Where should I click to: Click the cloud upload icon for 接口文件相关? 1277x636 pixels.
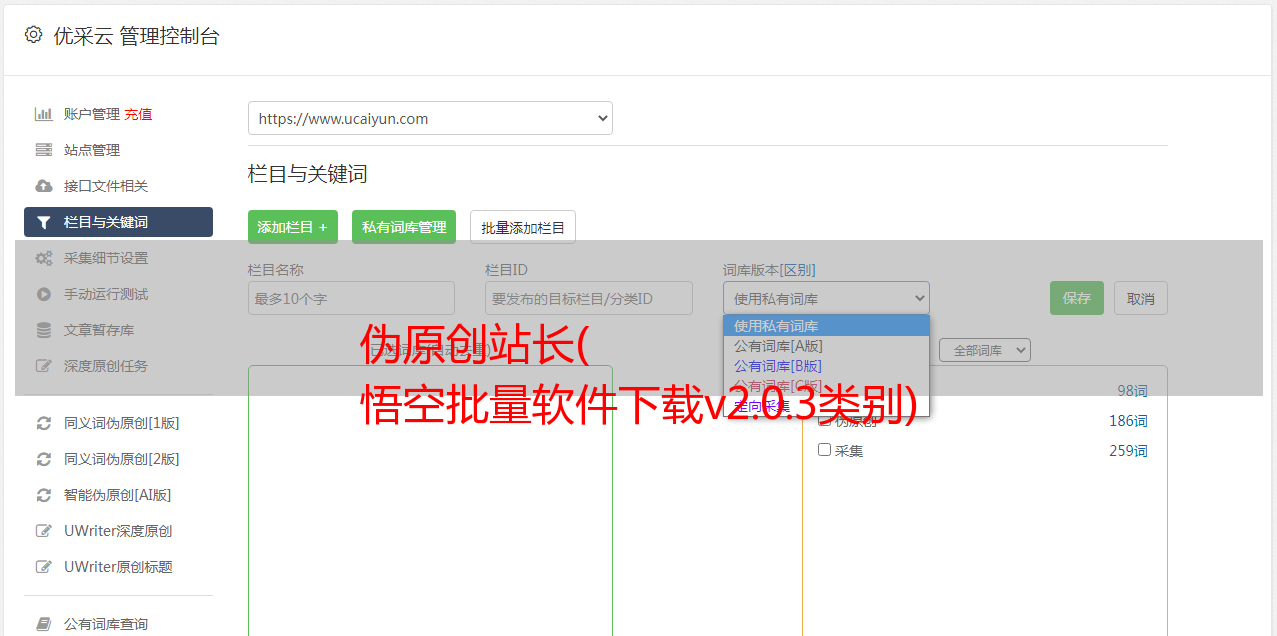coord(44,186)
